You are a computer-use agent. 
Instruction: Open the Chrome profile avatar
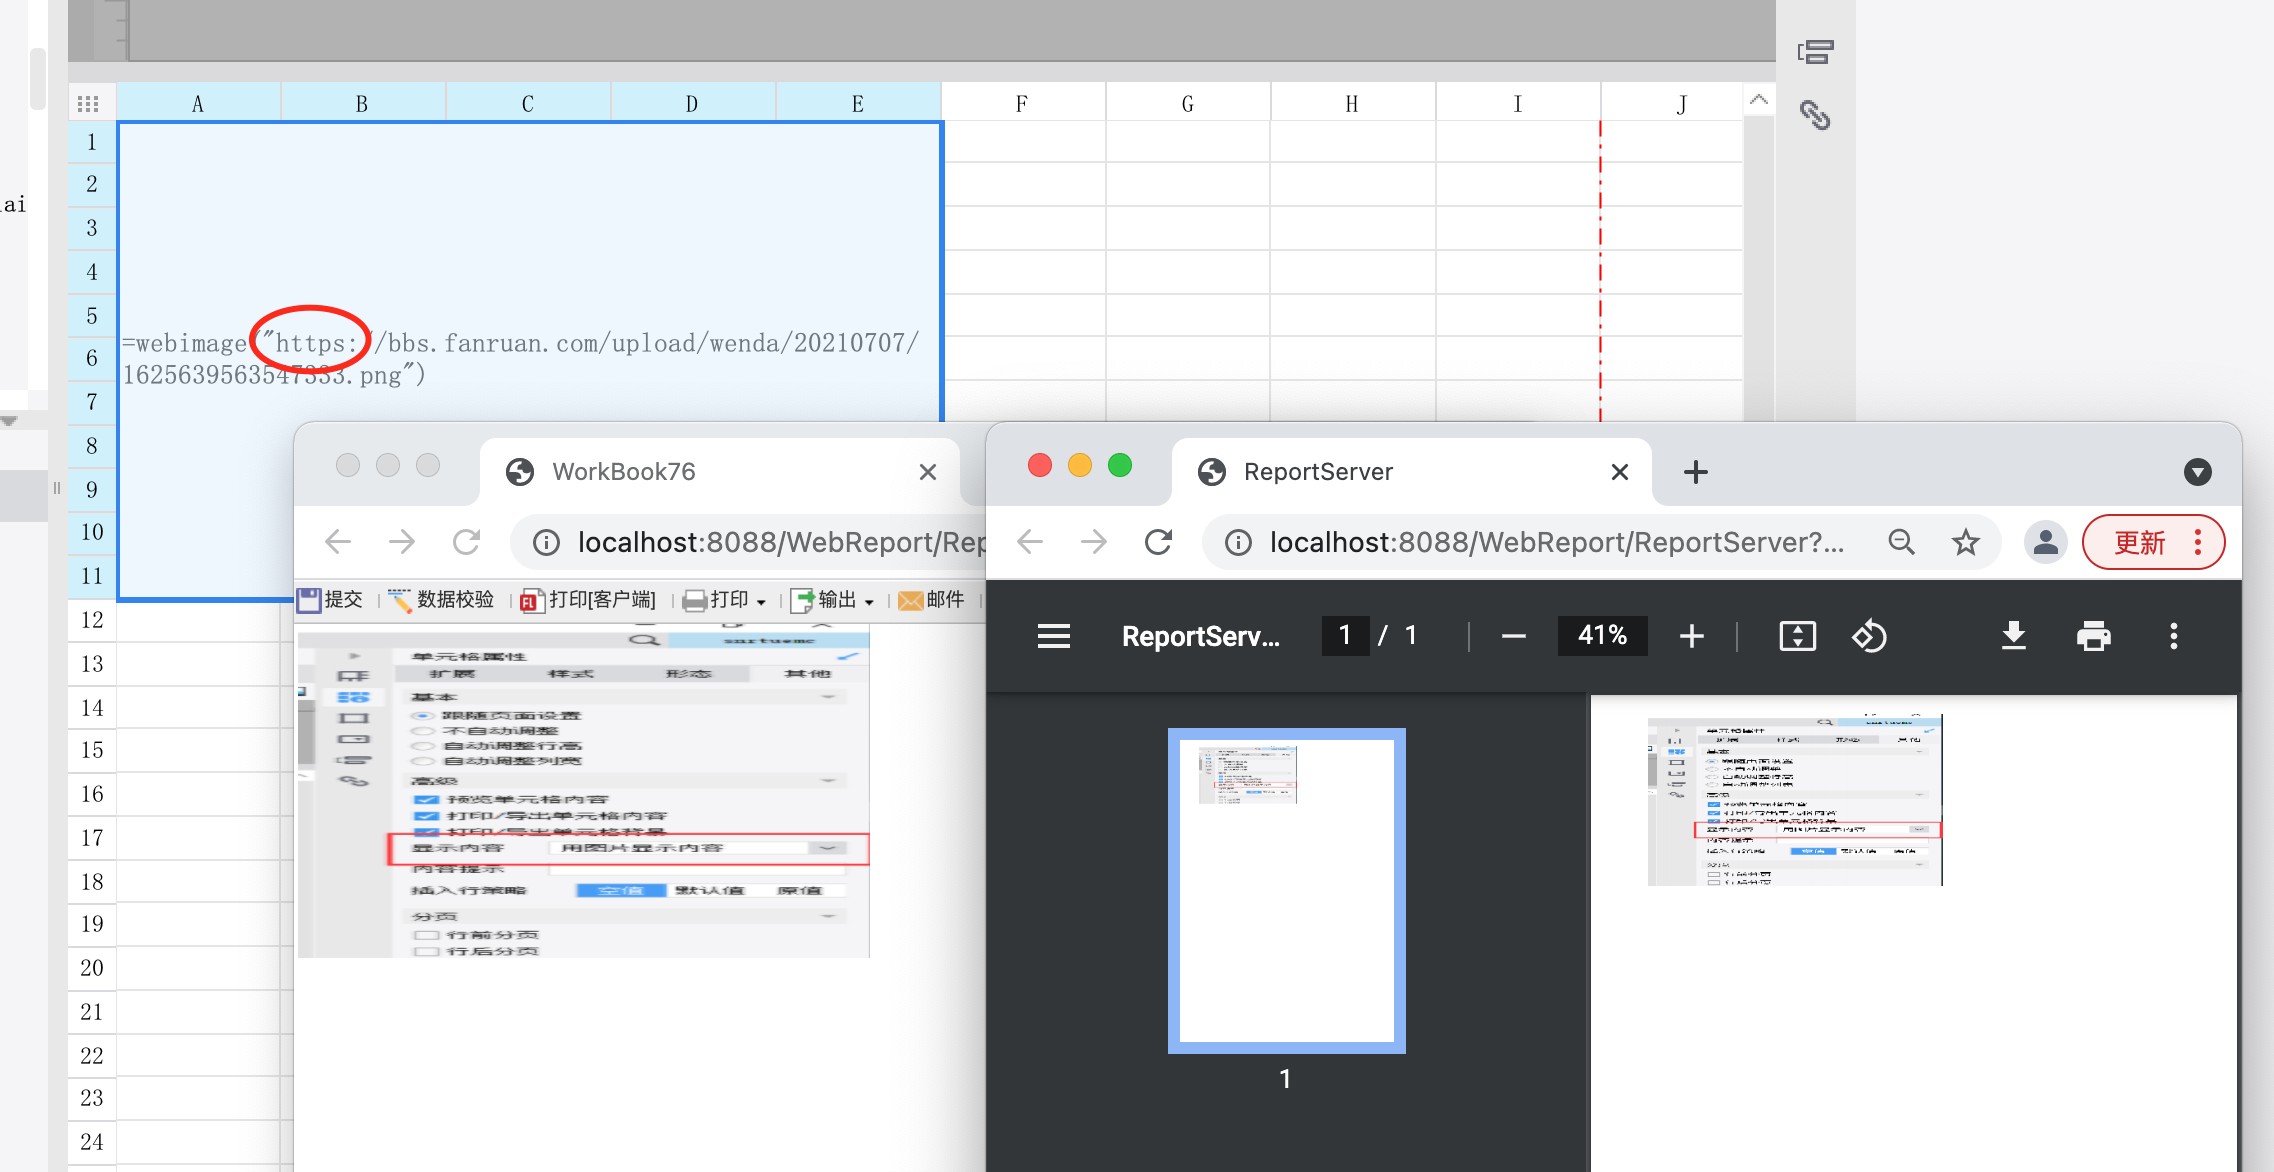pyautogui.click(x=2046, y=542)
